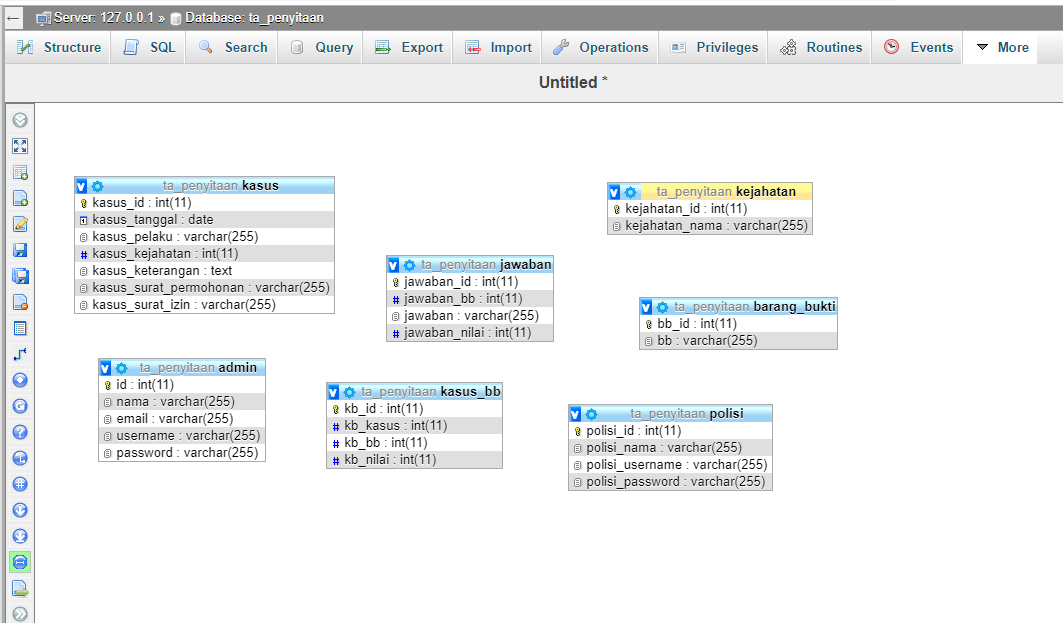
Task: Go to the Export tab
Action: click(409, 47)
